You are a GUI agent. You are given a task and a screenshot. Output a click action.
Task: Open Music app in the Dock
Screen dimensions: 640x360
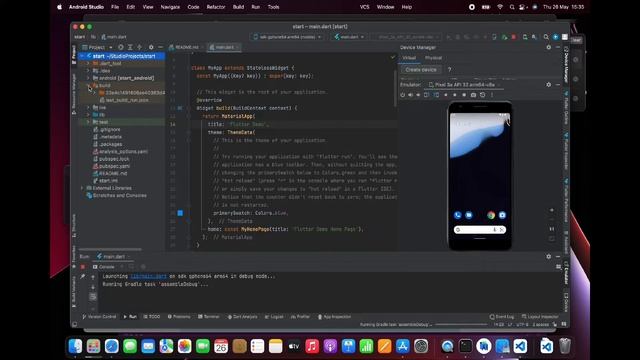[x=312, y=346]
